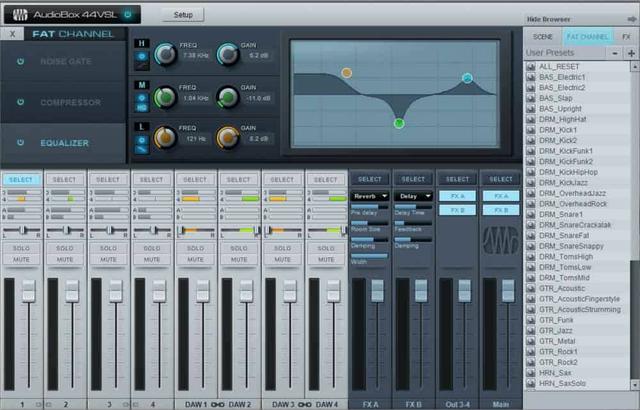Click the link icon between DAW 3 and DAW 4

pyautogui.click(x=303, y=404)
